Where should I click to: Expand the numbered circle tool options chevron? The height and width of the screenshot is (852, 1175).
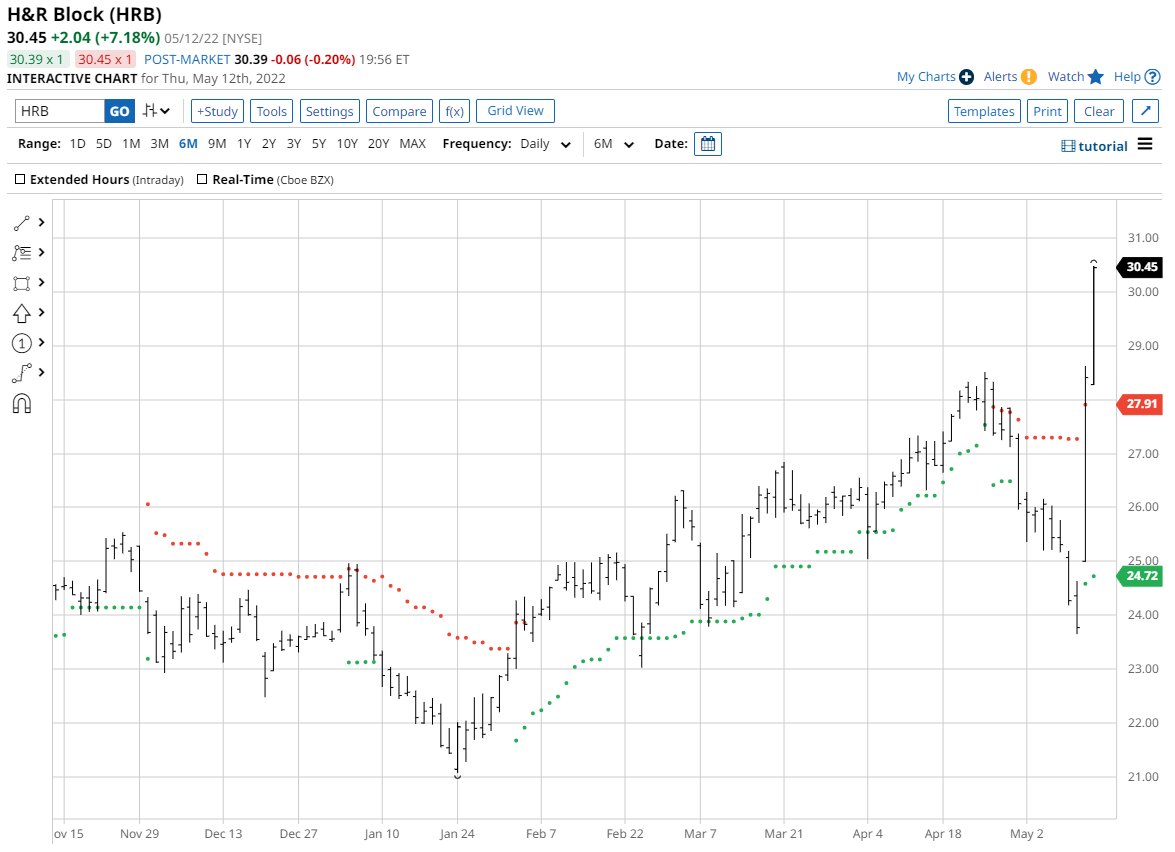(41, 342)
